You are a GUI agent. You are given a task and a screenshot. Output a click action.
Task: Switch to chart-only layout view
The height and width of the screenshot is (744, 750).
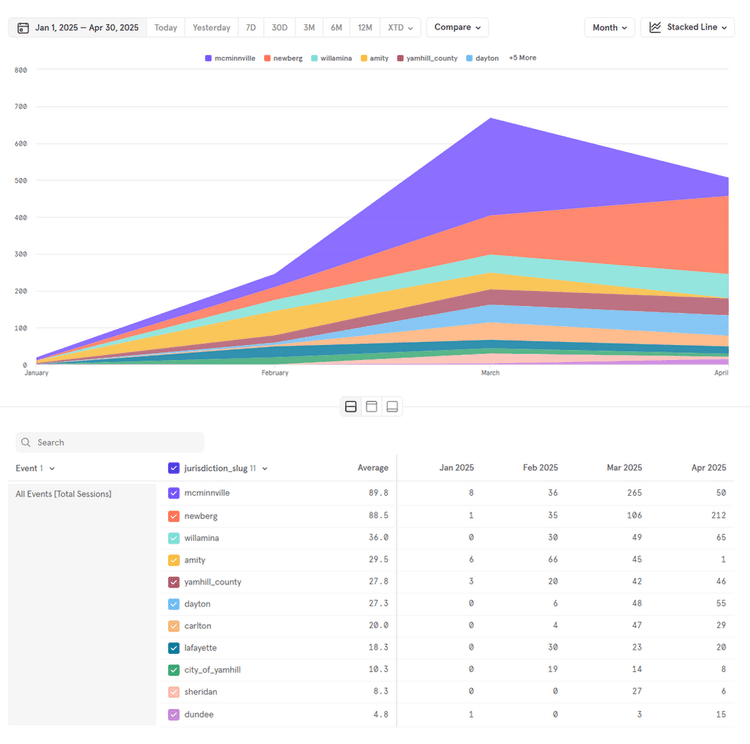pos(371,407)
